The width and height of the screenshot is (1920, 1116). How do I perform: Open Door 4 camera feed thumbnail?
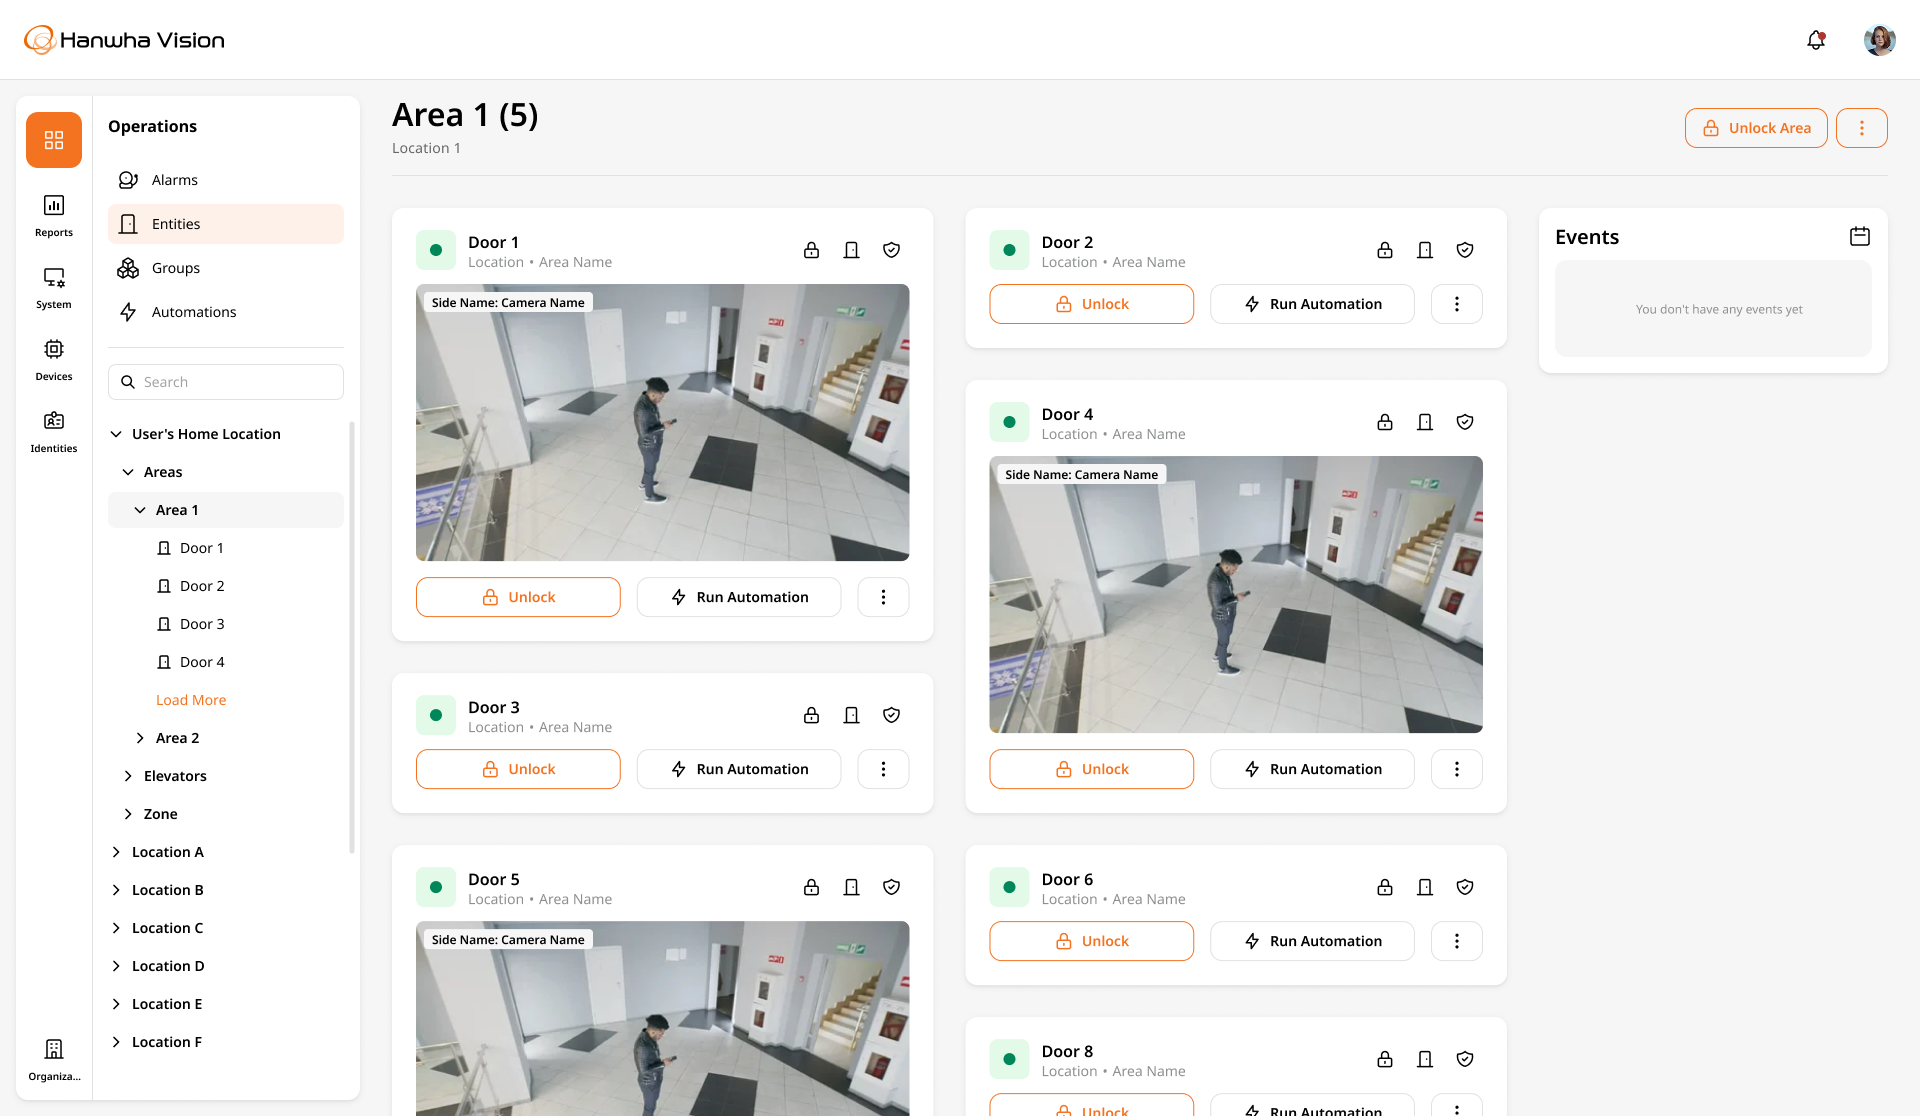point(1236,594)
